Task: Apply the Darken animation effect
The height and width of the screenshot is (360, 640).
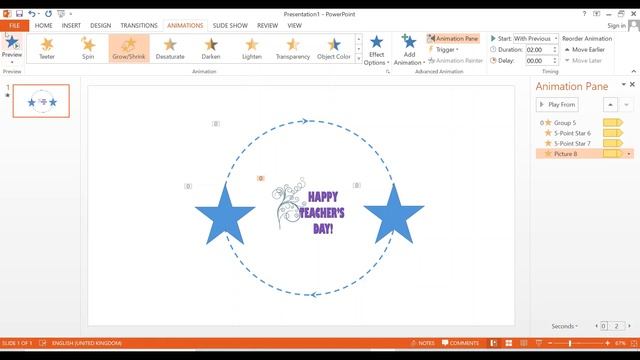Action: point(211,49)
